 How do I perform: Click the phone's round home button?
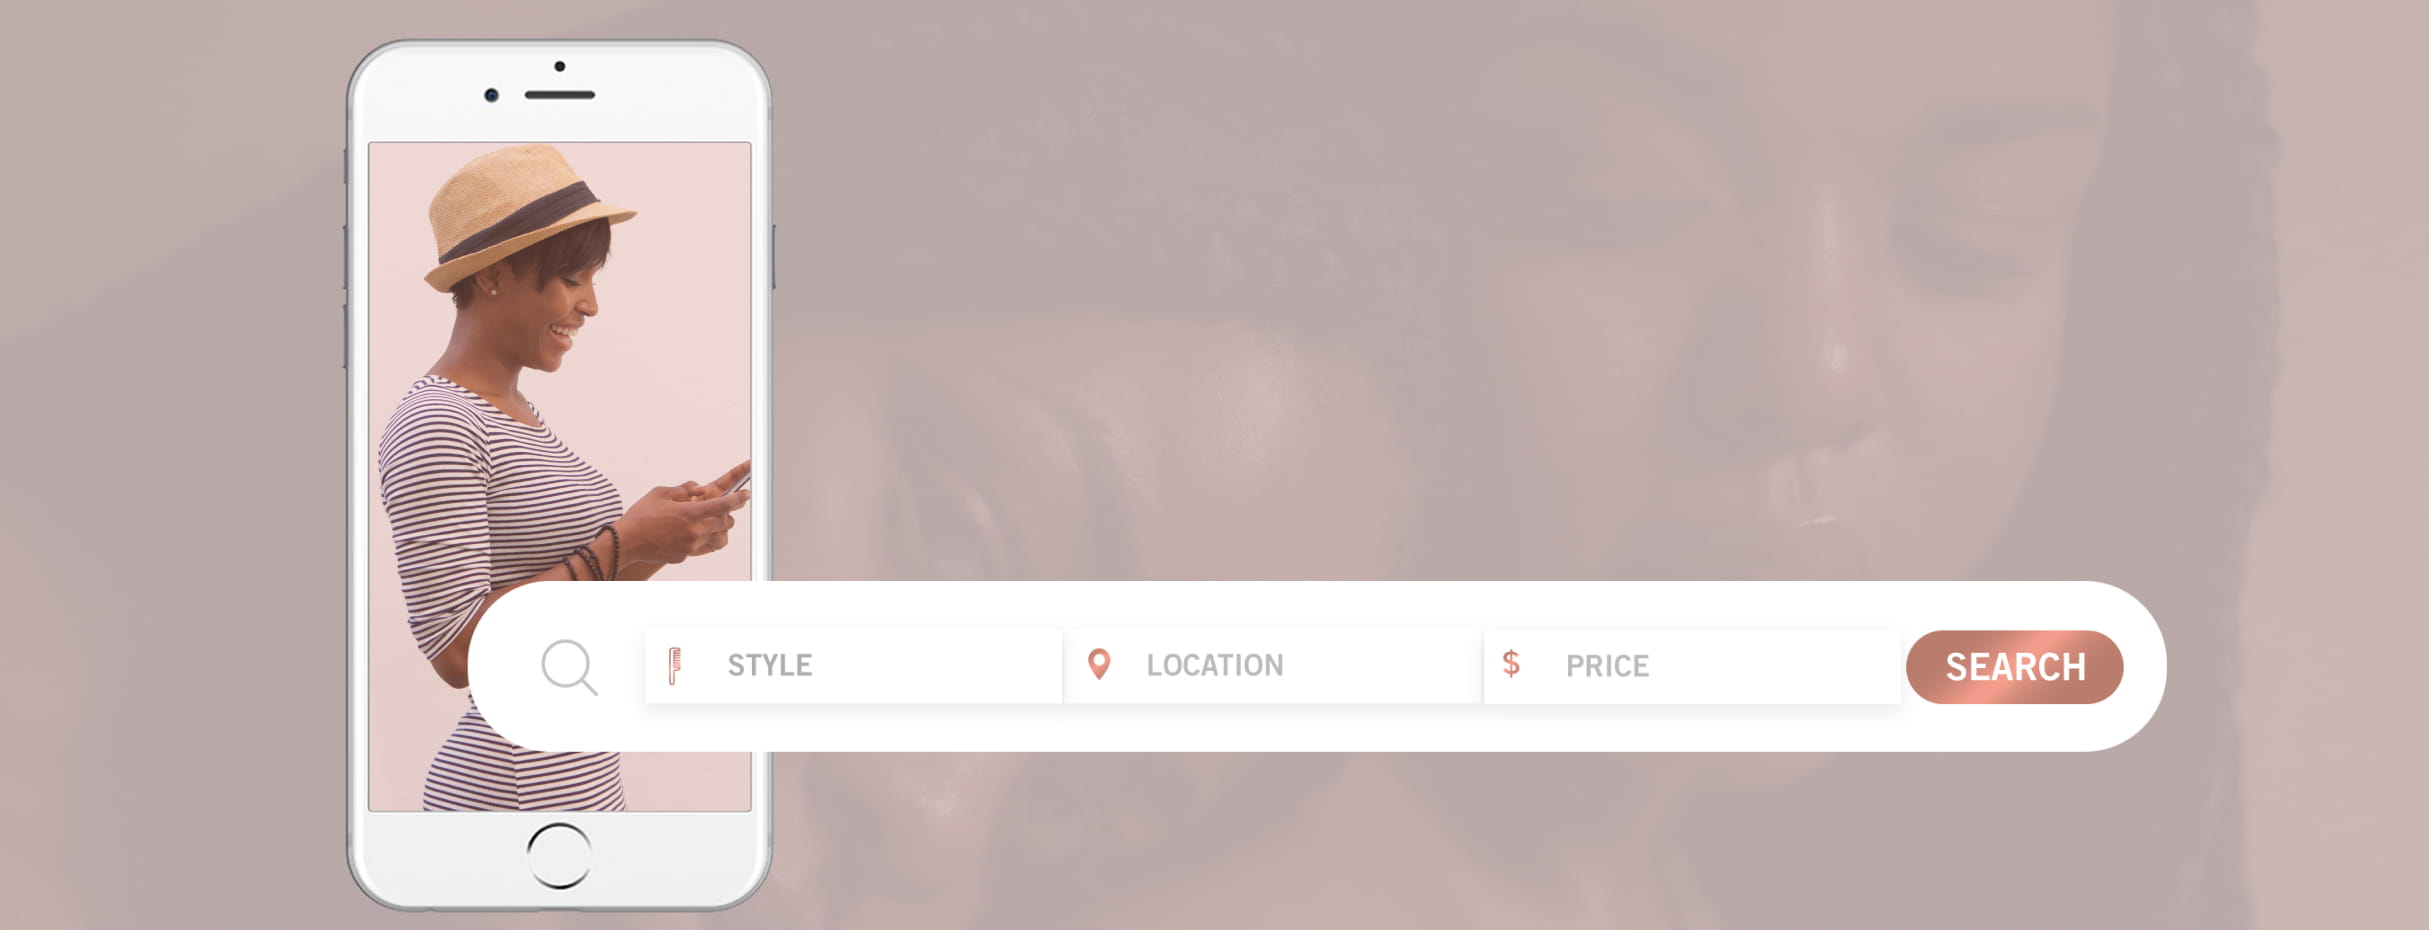pos(559,856)
